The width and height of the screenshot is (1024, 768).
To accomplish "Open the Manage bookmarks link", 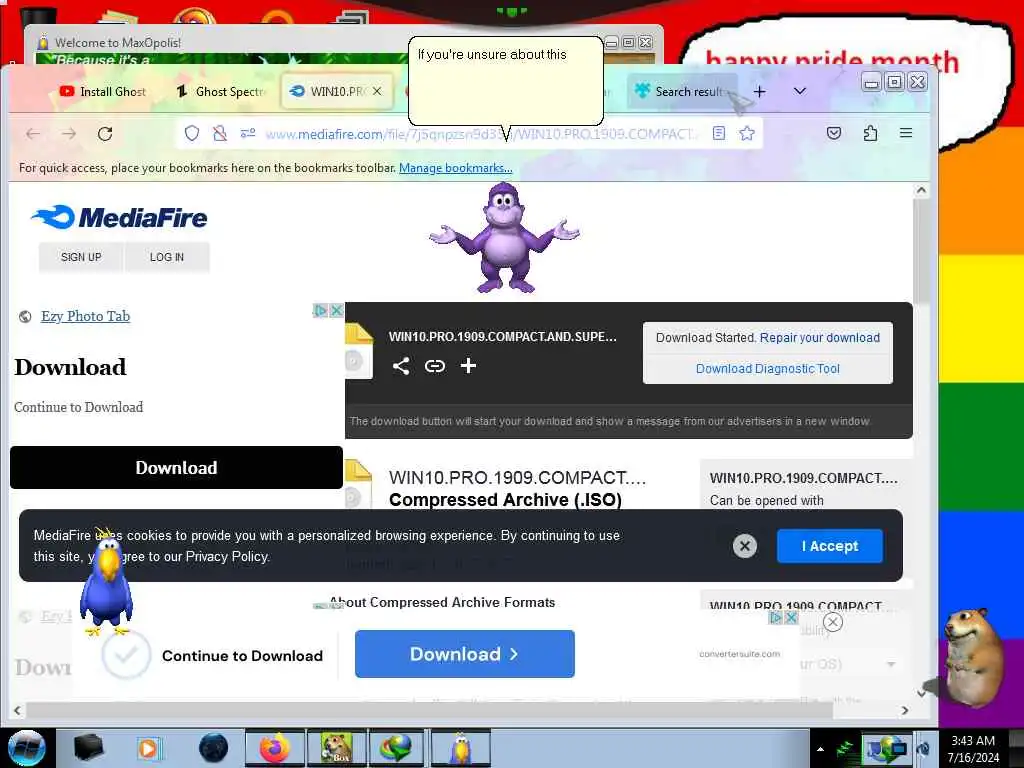I will tap(455, 168).
